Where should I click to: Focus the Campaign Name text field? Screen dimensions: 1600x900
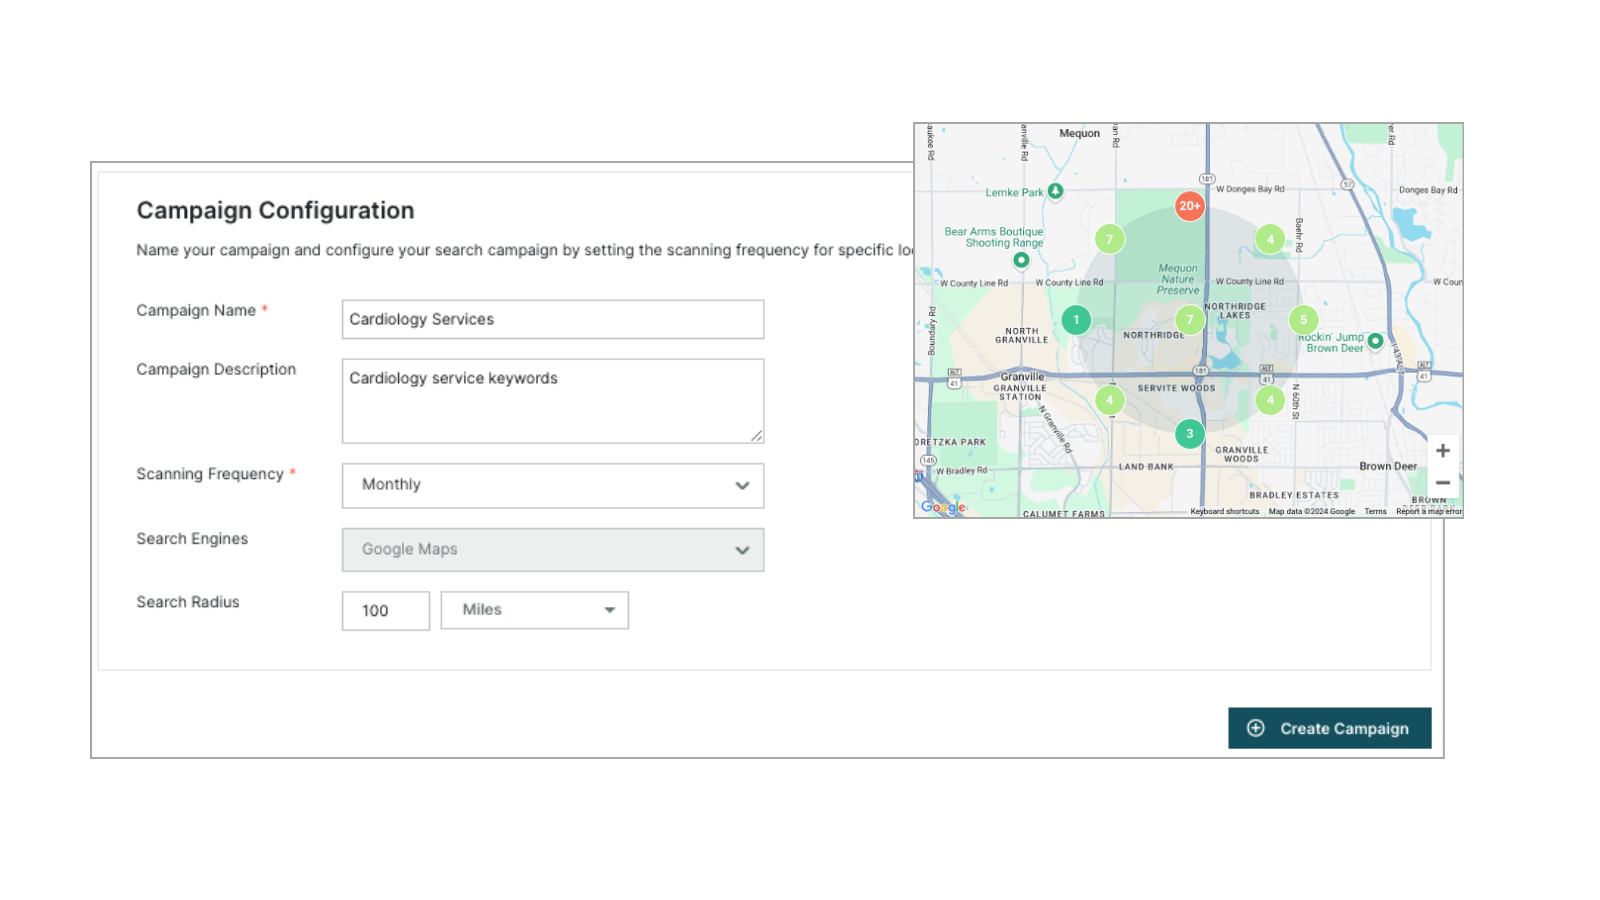pos(553,320)
